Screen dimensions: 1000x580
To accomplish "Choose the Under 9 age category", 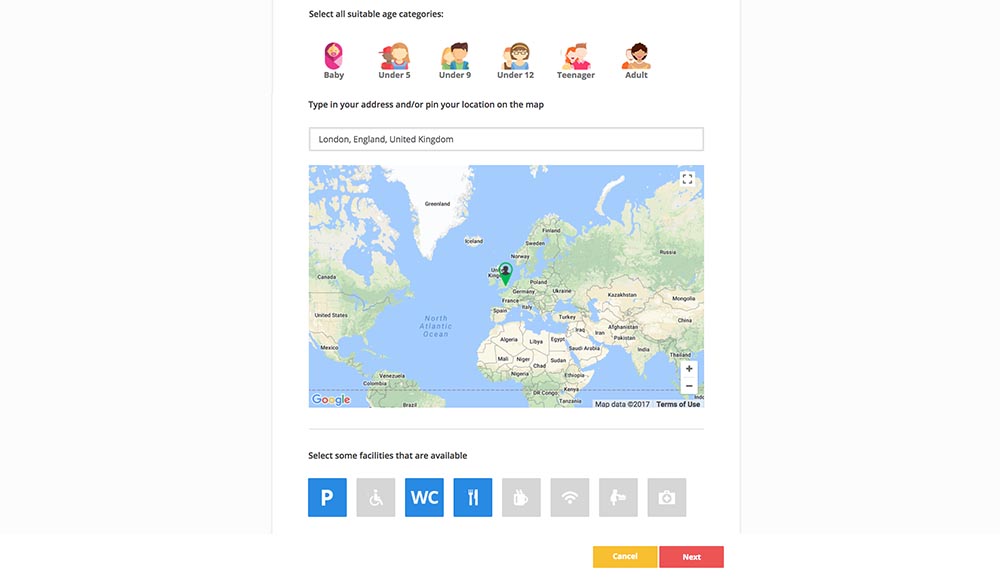I will (x=455, y=61).
